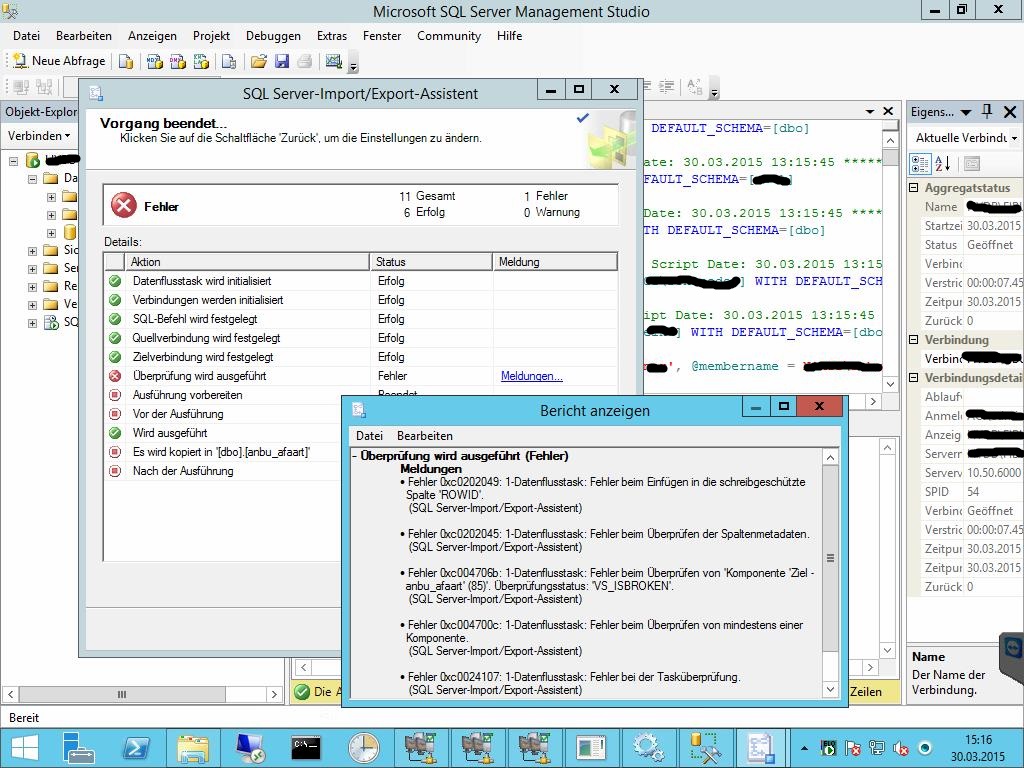Open the Datei menu in Management Studio

pos(26,36)
